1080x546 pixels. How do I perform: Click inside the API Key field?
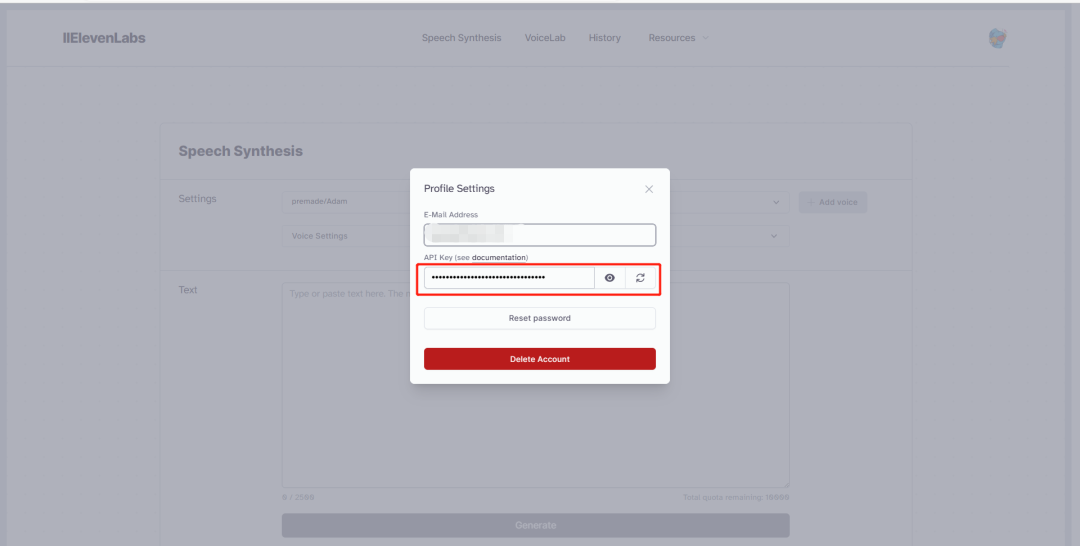(509, 278)
